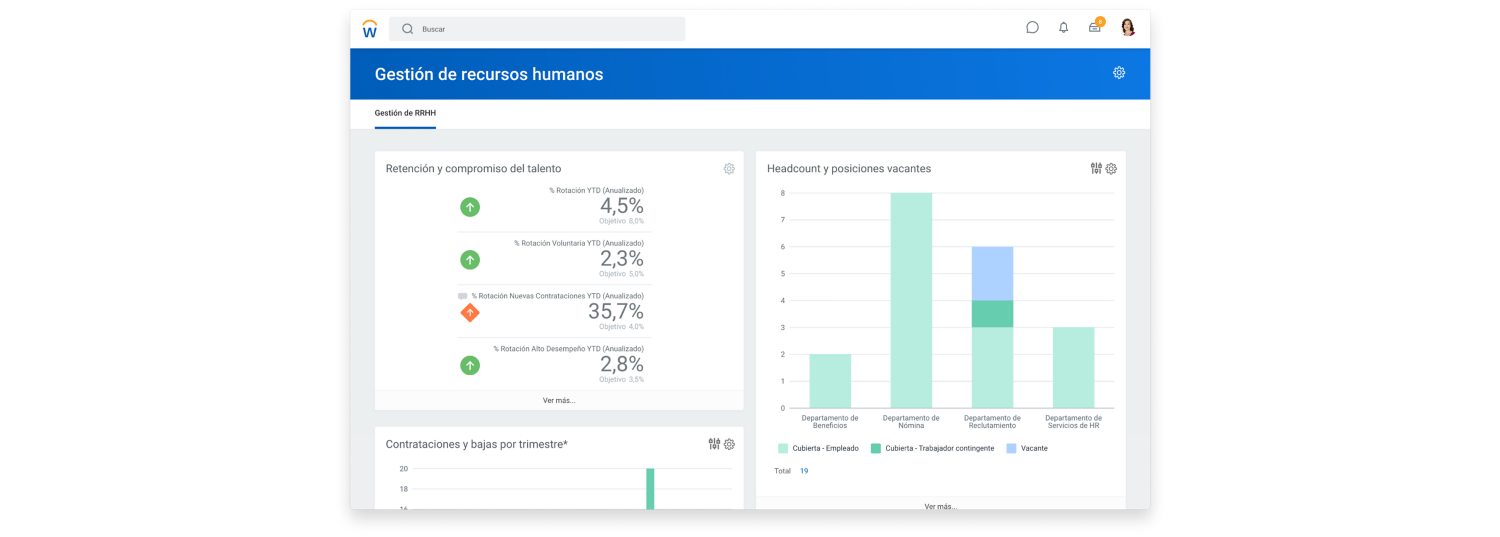Click Cubierta - Trabajador contingente legend swatch

[x=876, y=448]
